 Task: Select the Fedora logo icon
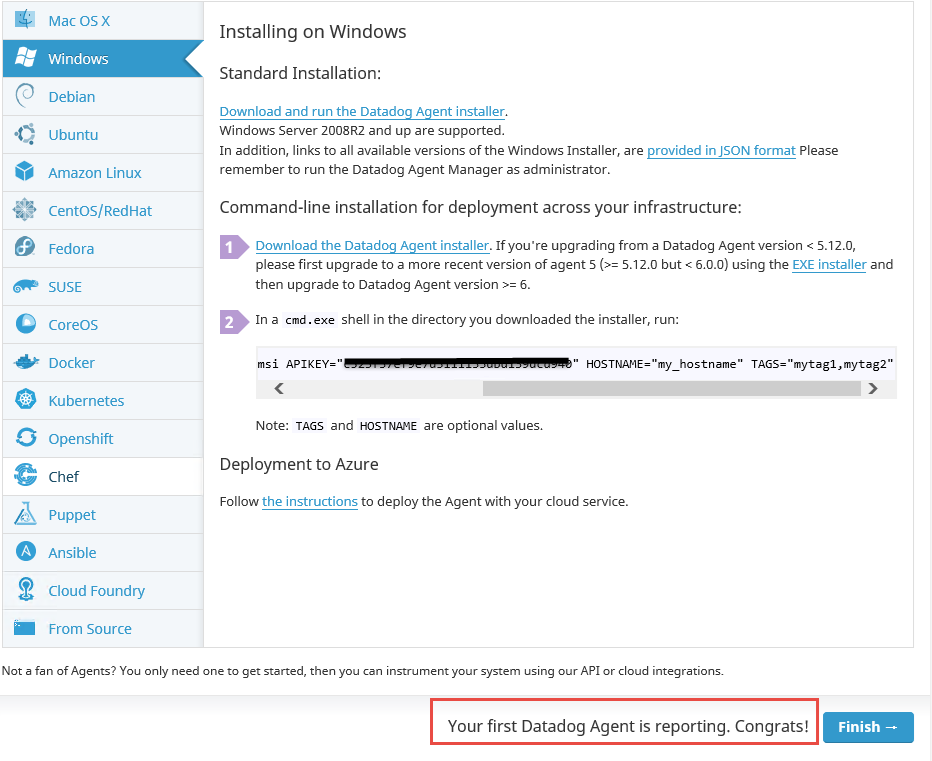coord(25,247)
